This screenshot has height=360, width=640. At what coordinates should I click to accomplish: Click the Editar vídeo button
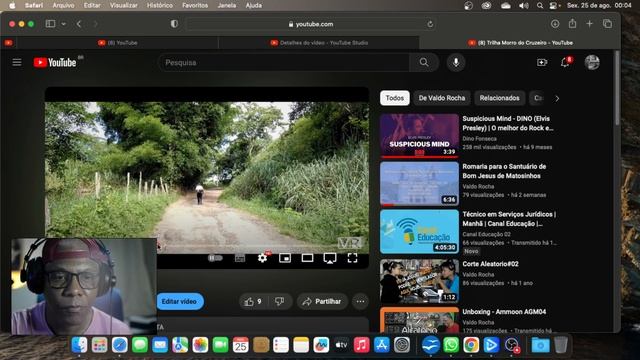tap(179, 302)
